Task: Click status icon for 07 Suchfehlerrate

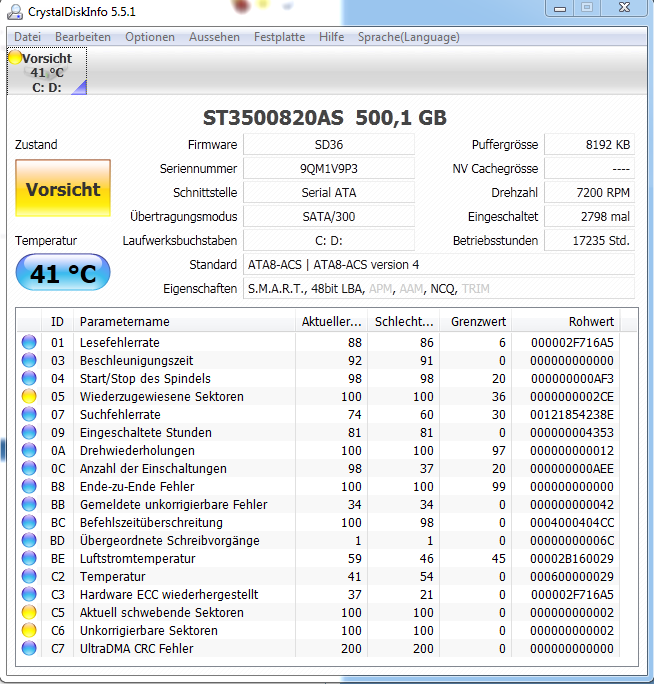Action: (29, 414)
